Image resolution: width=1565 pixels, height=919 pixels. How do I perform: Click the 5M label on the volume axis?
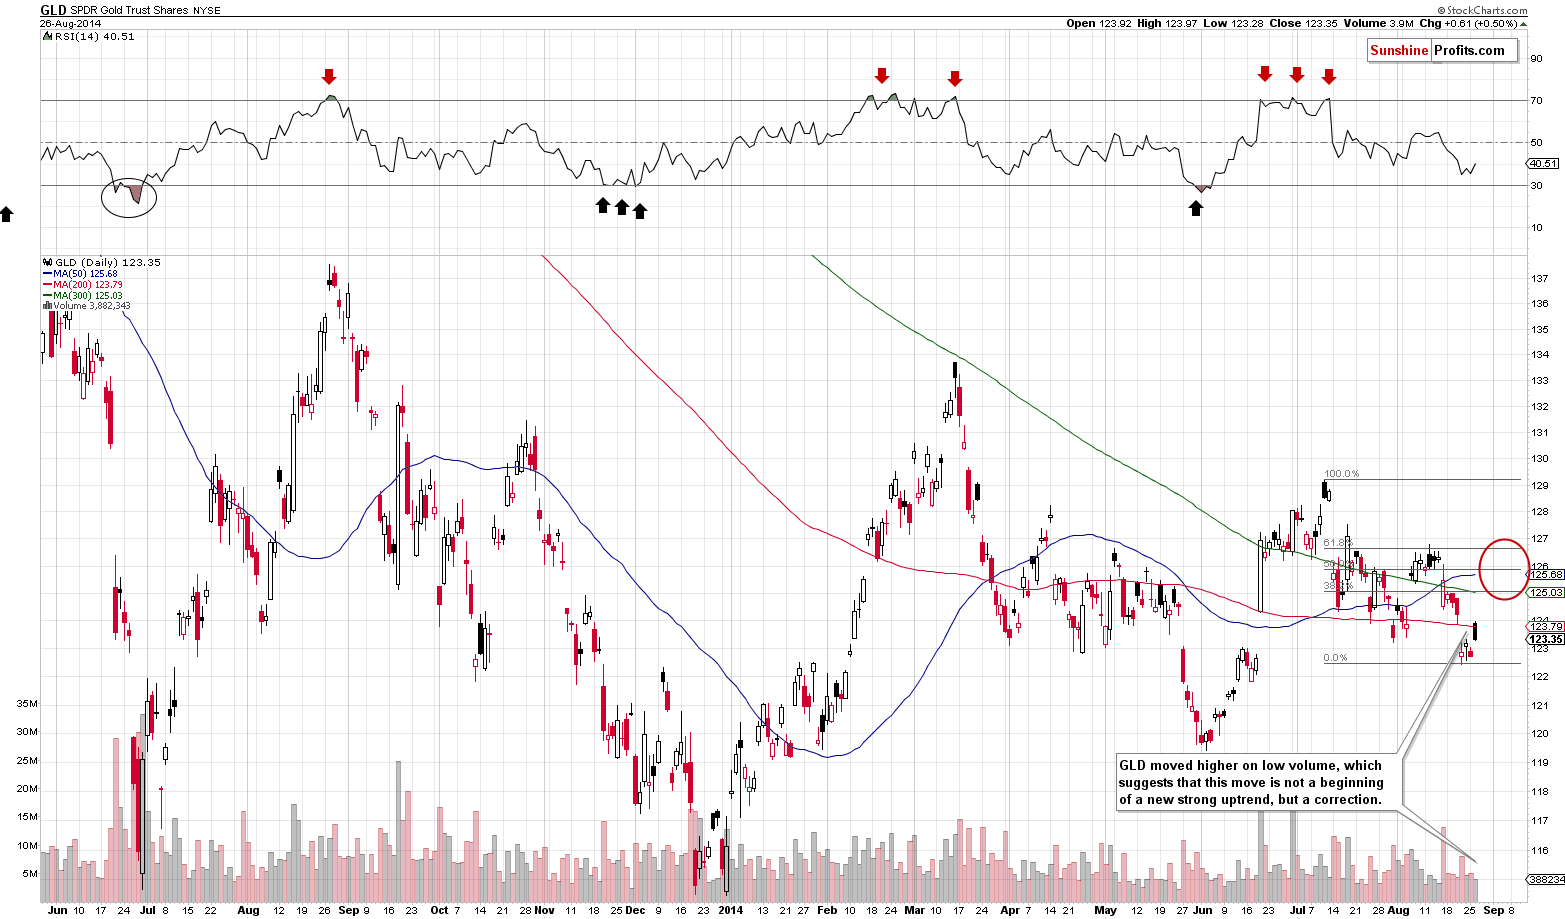(30, 874)
